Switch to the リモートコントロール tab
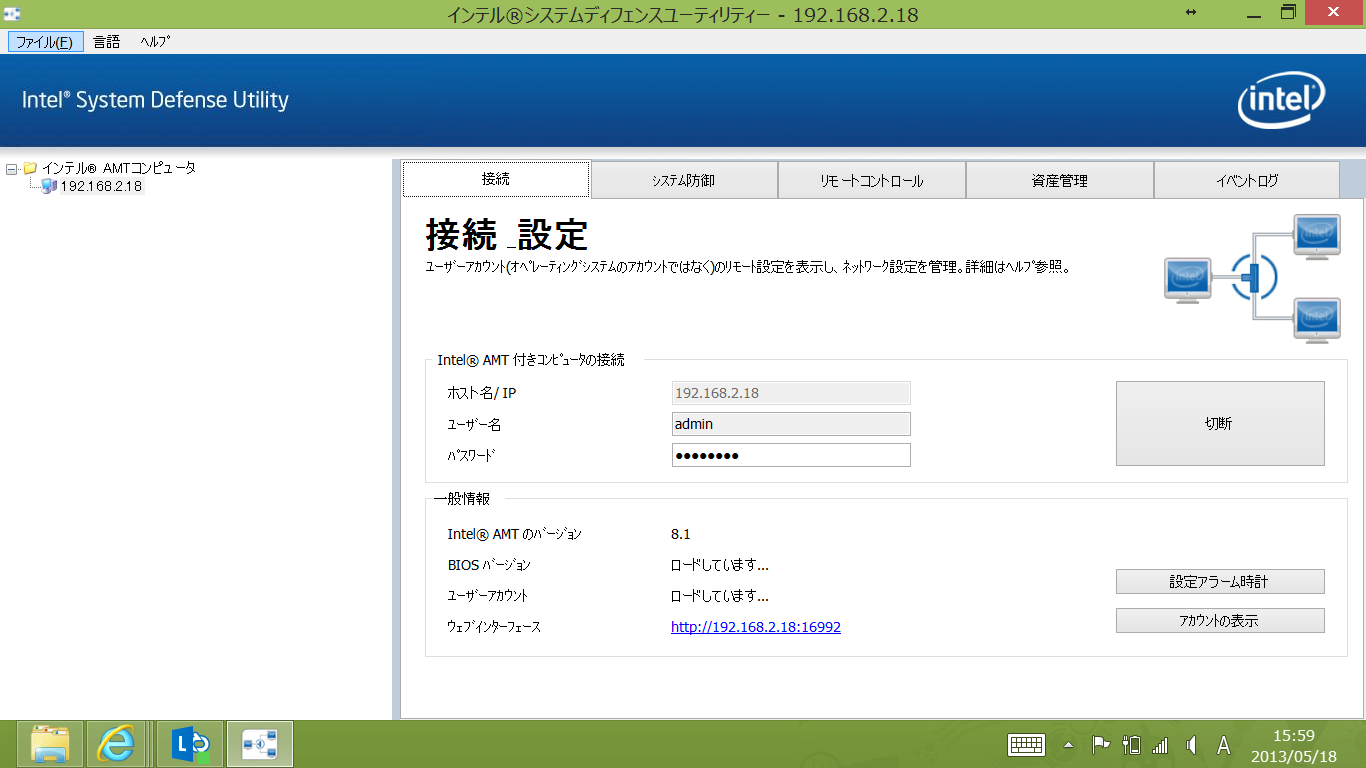1366x768 pixels. (871, 181)
